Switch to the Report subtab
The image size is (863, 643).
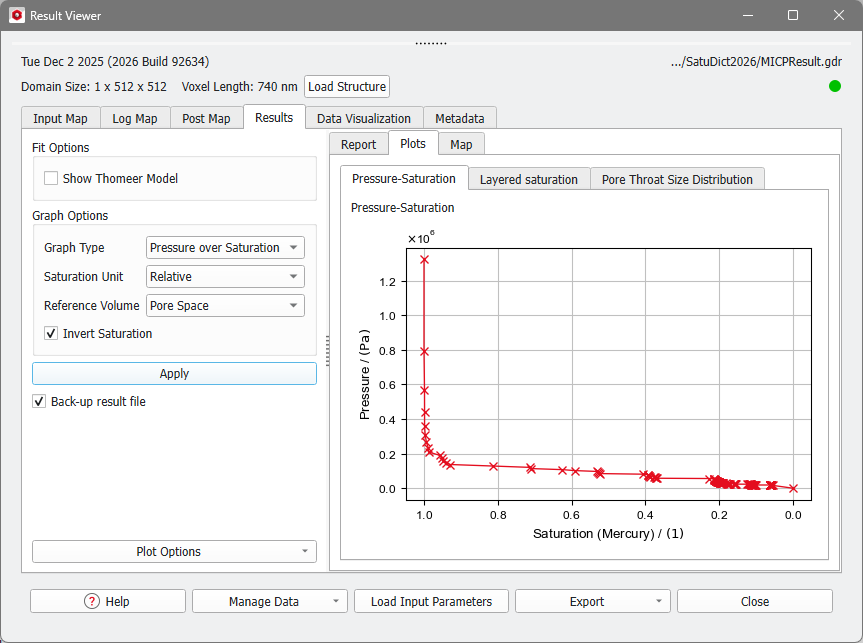pos(357,143)
